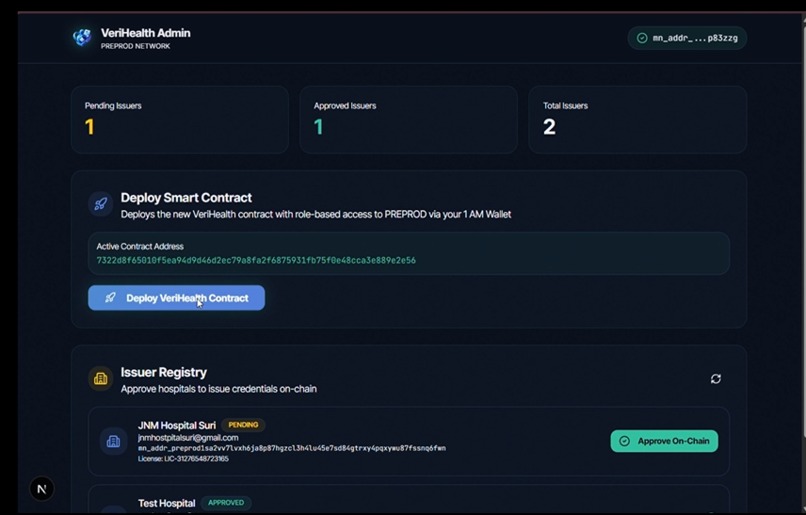Open the Next.js dev tools indicator
806x515 pixels.
point(42,489)
